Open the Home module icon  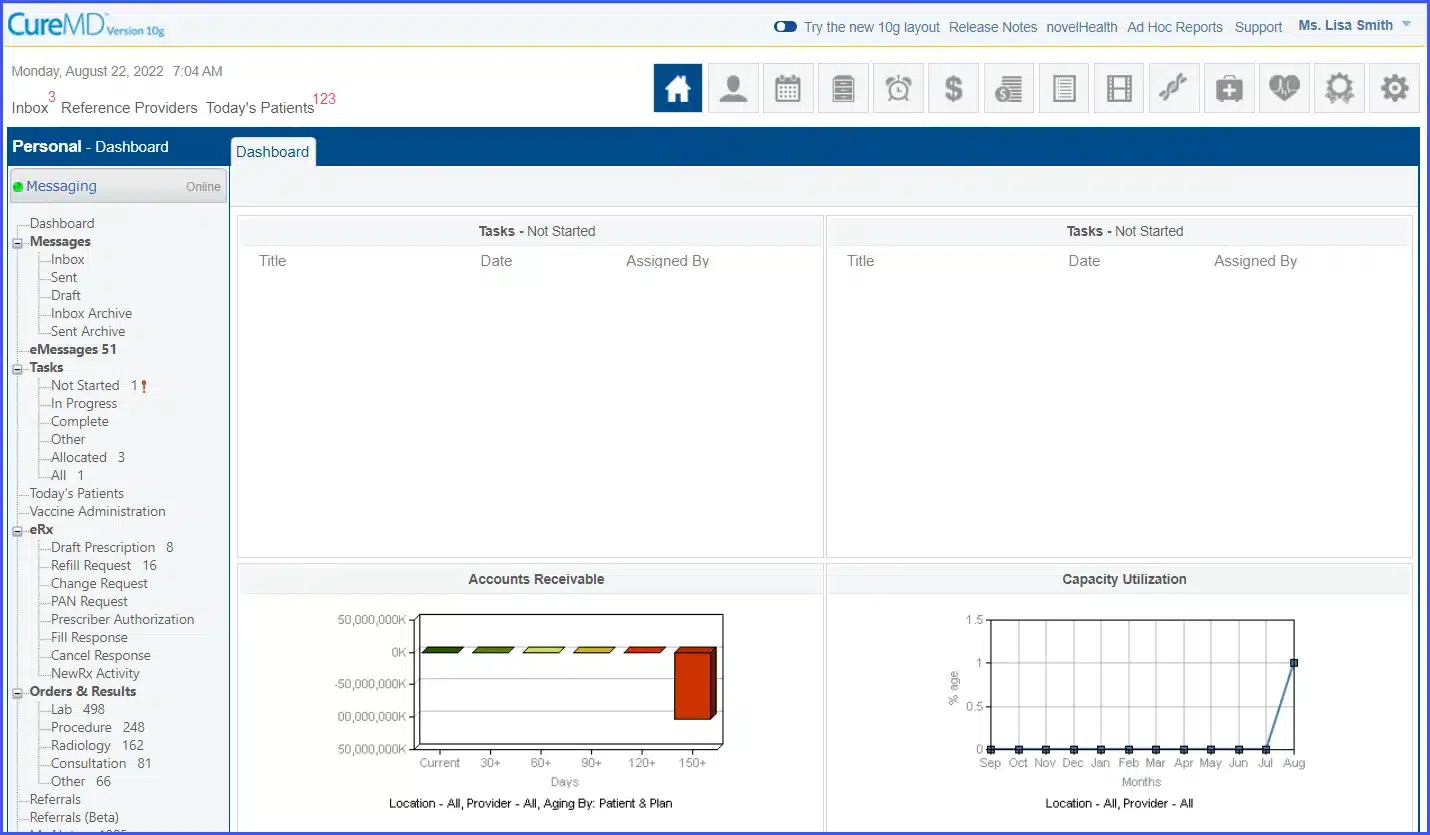(x=678, y=88)
